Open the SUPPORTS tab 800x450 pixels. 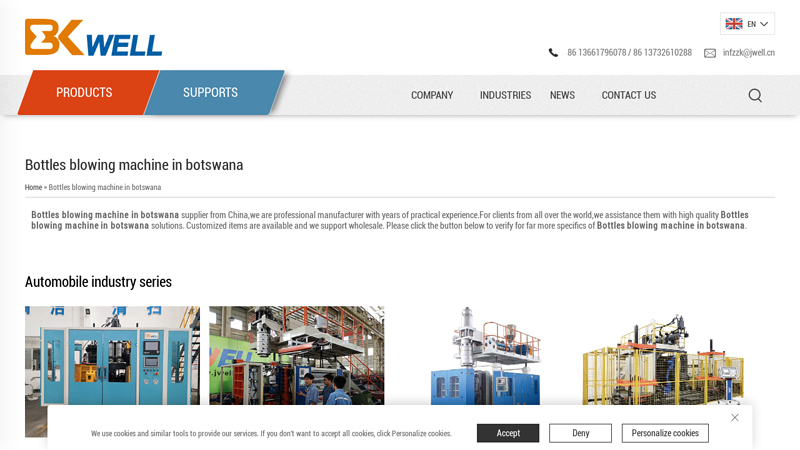coord(210,92)
